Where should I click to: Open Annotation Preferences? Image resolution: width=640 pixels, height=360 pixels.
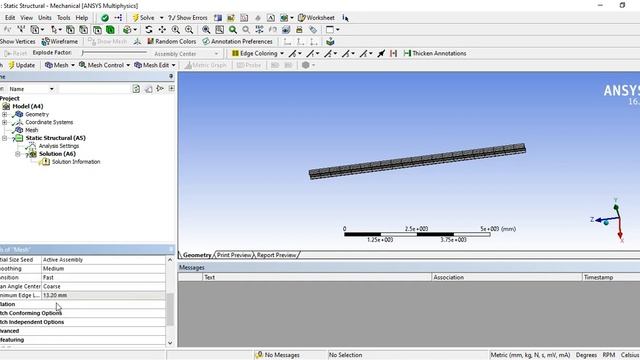pyautogui.click(x=238, y=42)
